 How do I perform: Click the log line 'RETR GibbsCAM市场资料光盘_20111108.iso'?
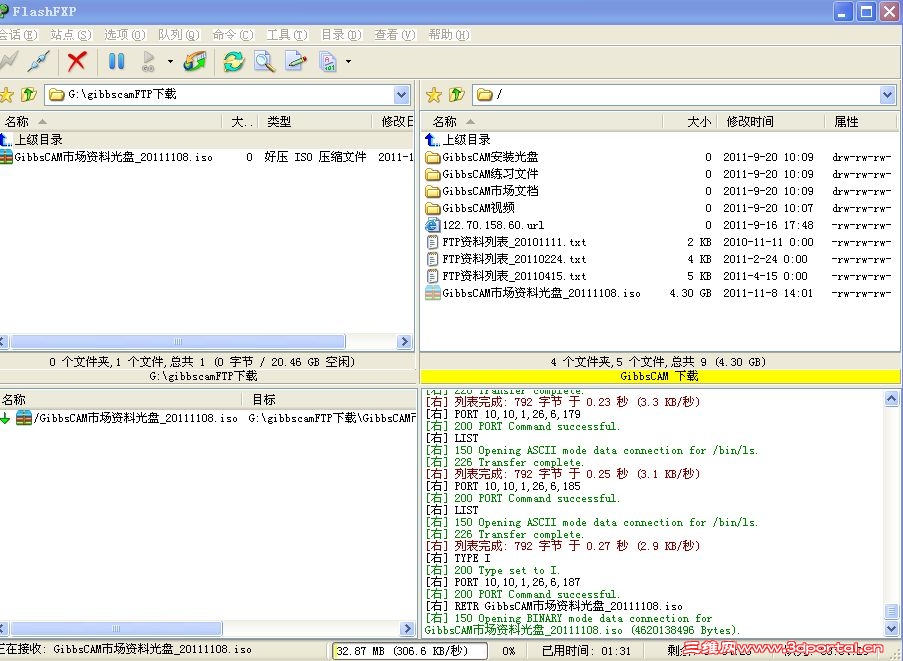[554, 606]
